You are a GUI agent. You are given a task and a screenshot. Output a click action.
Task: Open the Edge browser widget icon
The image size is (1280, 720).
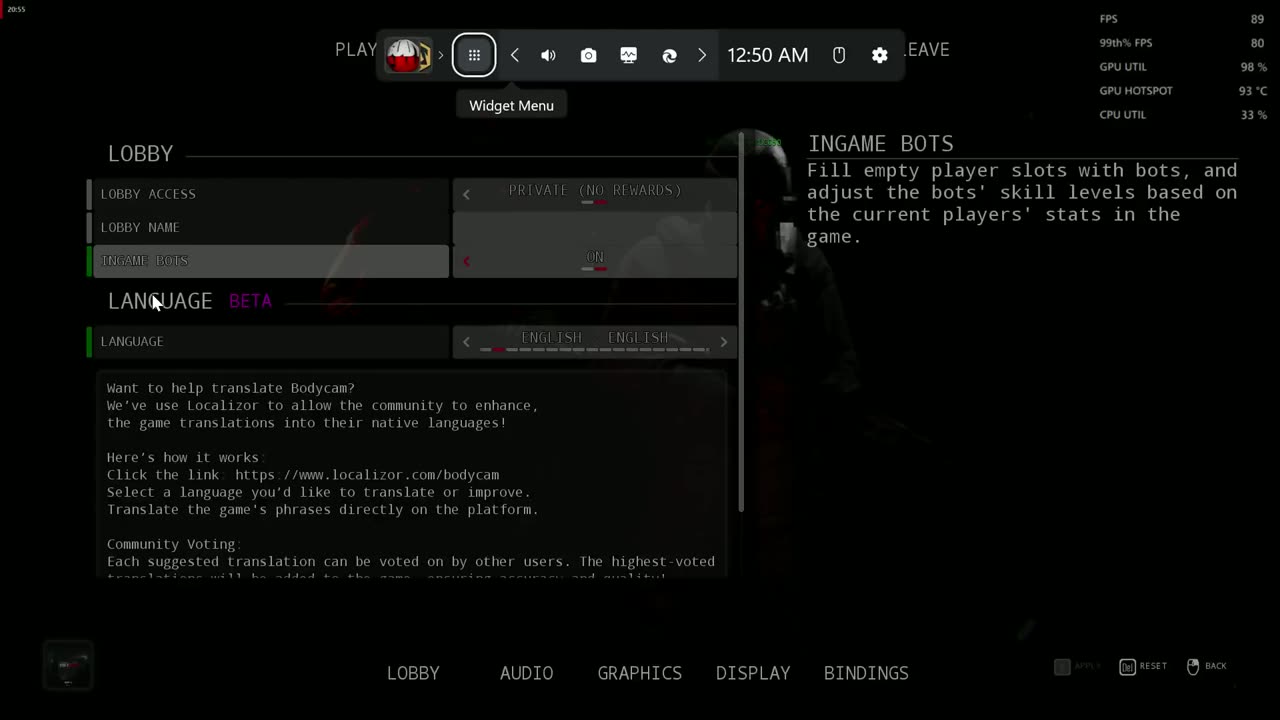pos(669,55)
